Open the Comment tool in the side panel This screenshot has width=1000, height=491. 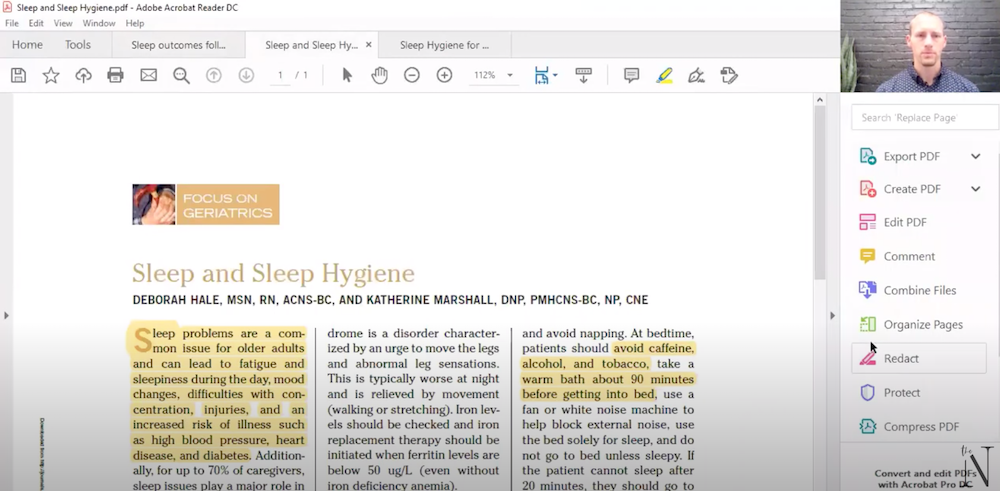[x=909, y=256]
